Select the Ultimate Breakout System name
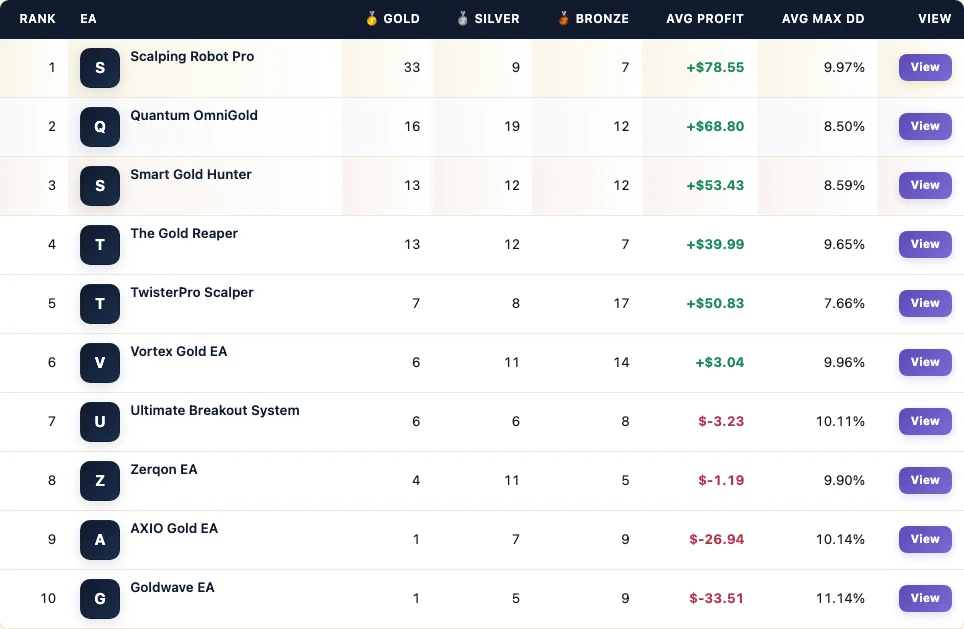The width and height of the screenshot is (964, 629). click(x=215, y=411)
